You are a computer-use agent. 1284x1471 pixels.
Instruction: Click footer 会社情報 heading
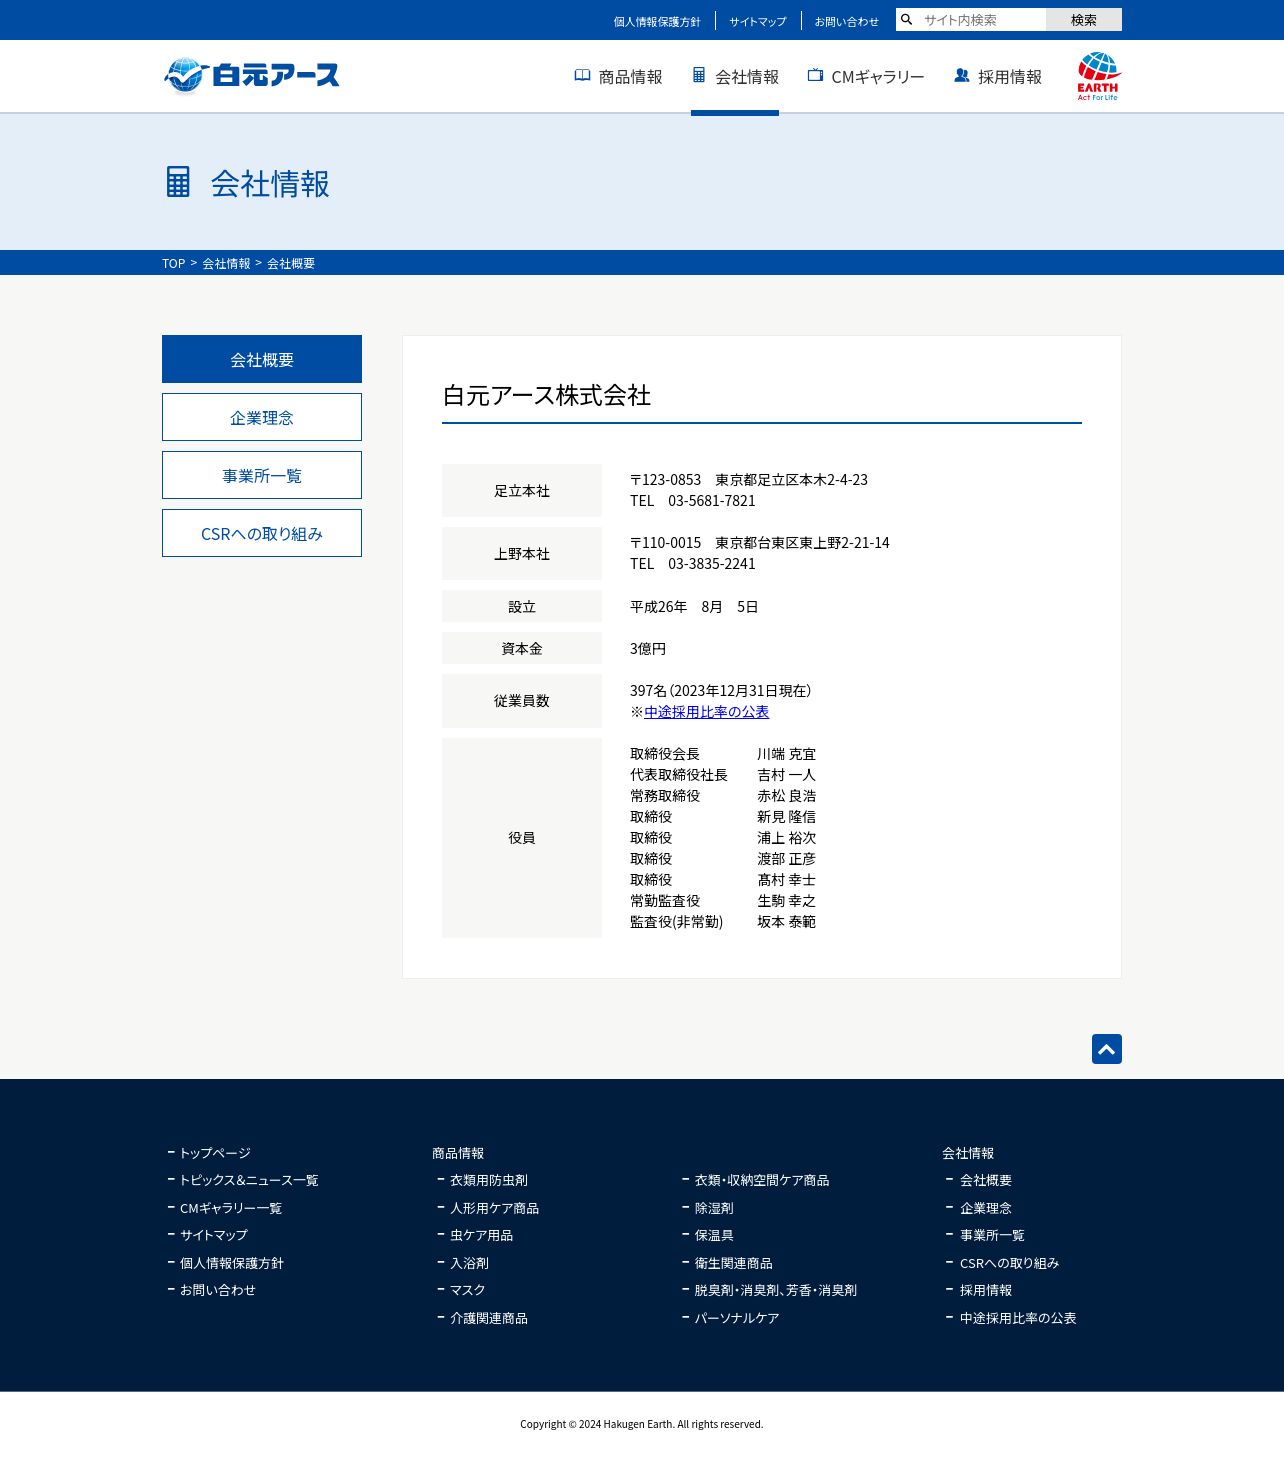[968, 1153]
